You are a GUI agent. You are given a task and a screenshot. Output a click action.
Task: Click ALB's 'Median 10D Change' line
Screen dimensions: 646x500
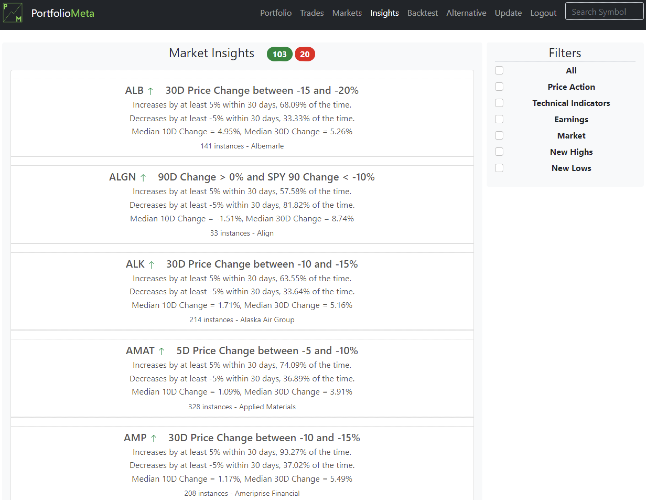coord(242,131)
